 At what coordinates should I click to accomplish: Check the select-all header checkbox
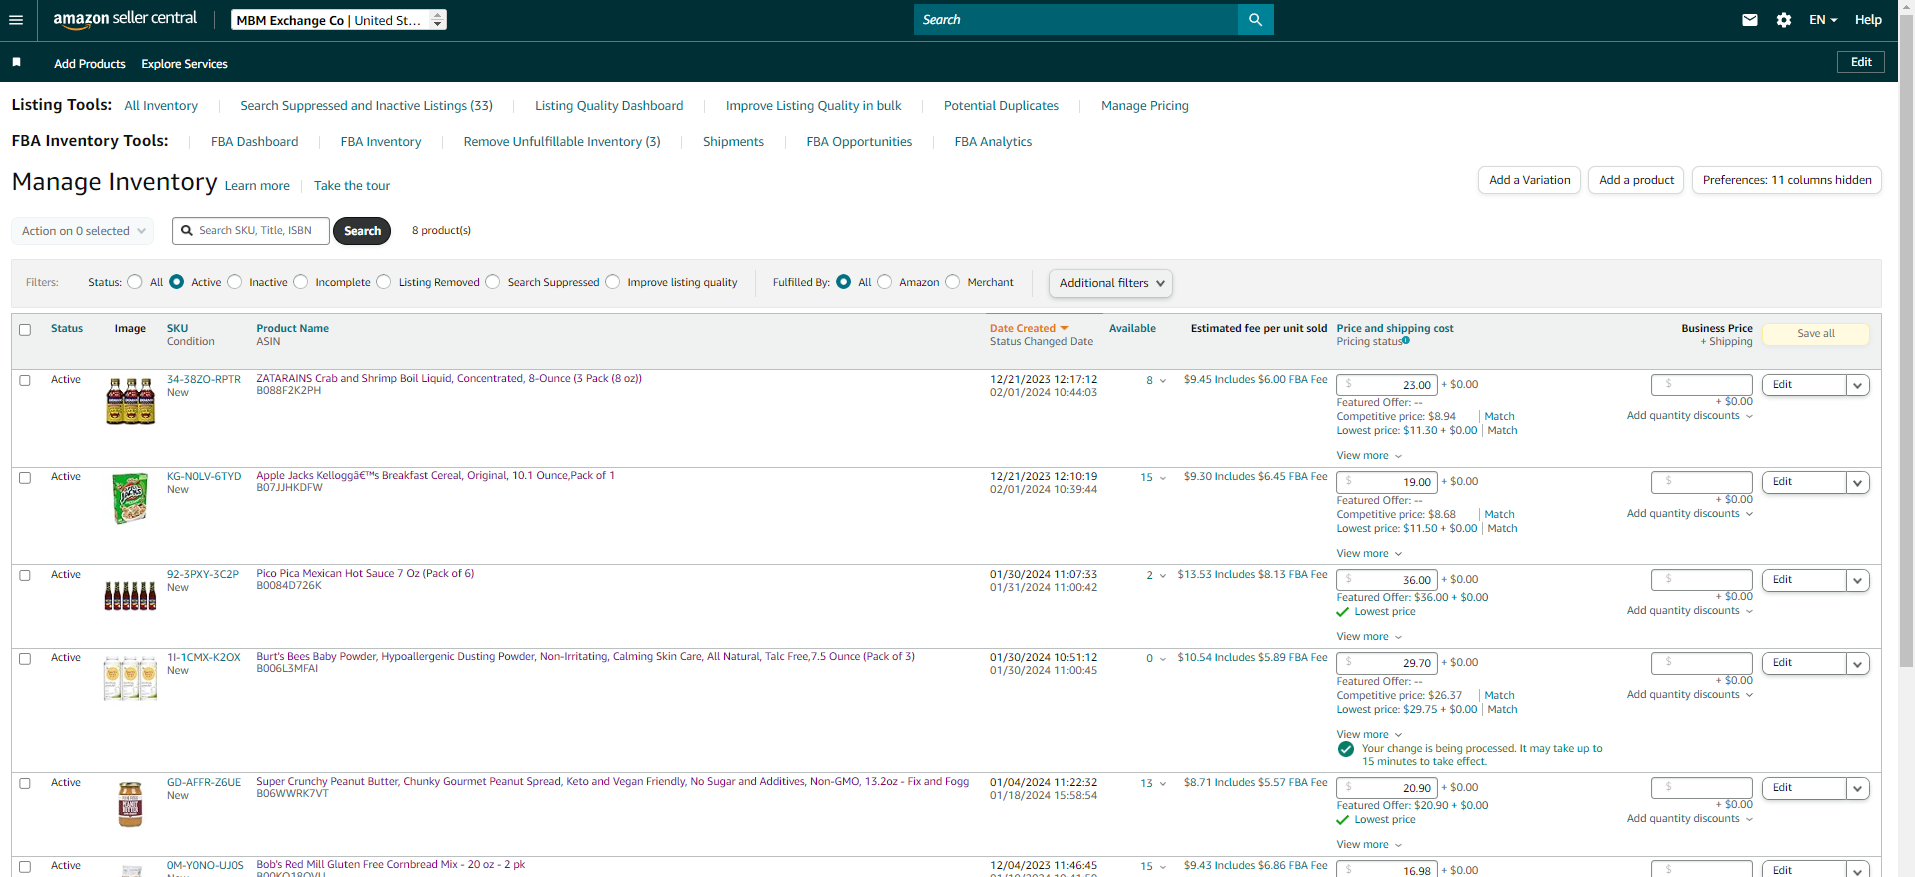(25, 330)
